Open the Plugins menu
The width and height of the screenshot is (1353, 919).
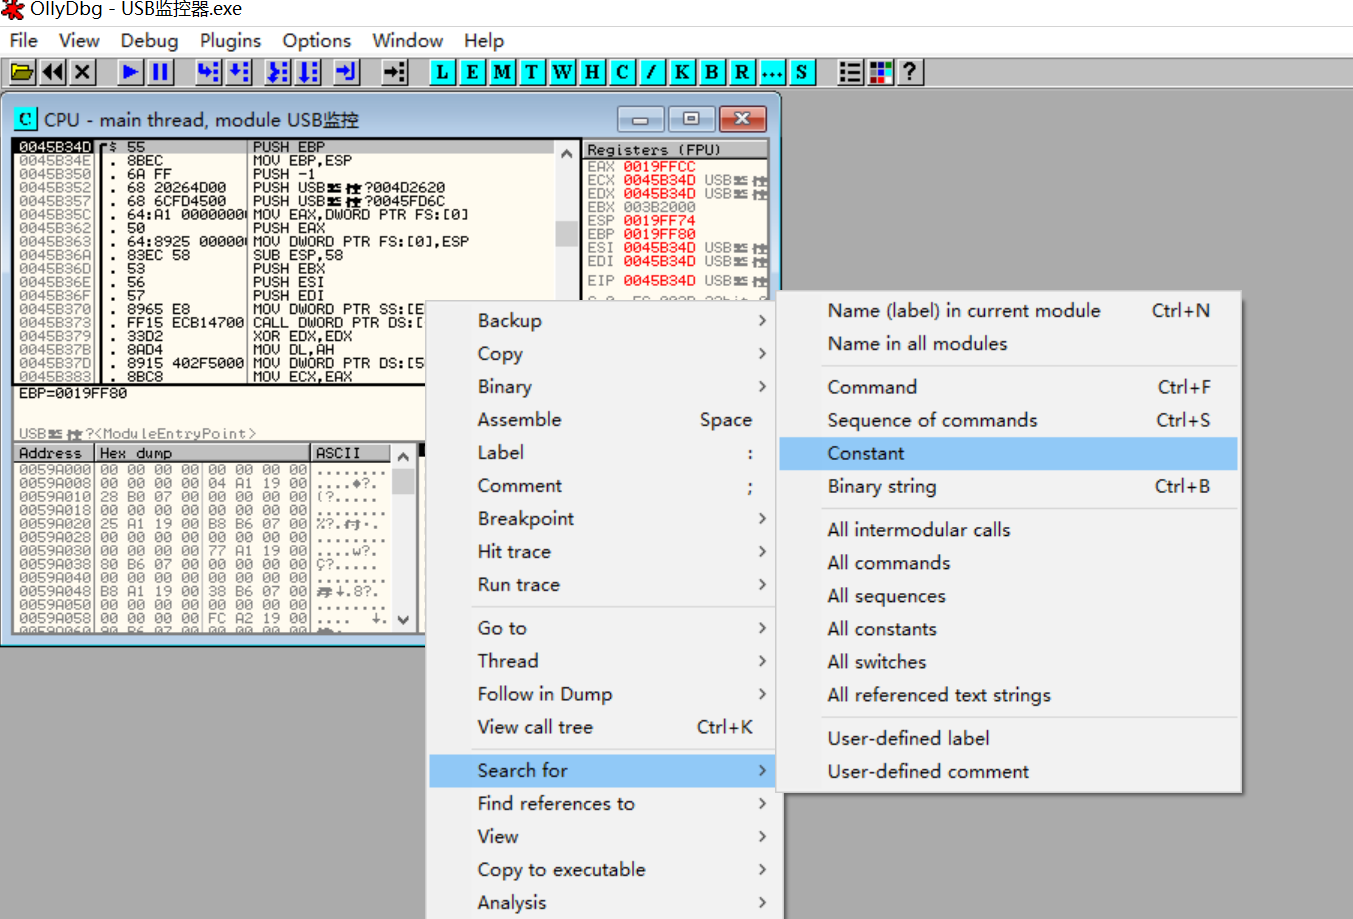pyautogui.click(x=229, y=40)
